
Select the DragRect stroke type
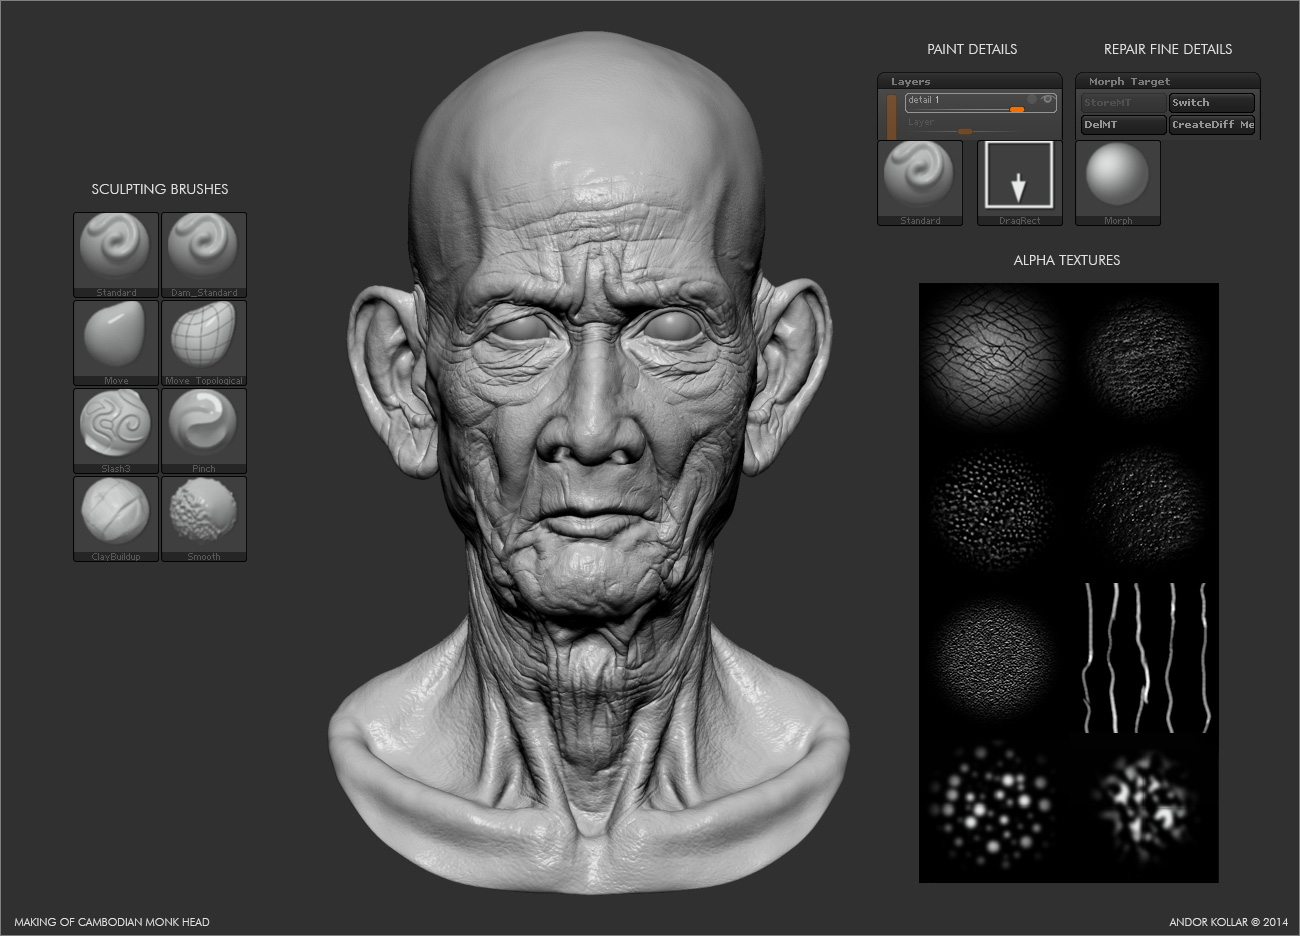[x=1019, y=182]
